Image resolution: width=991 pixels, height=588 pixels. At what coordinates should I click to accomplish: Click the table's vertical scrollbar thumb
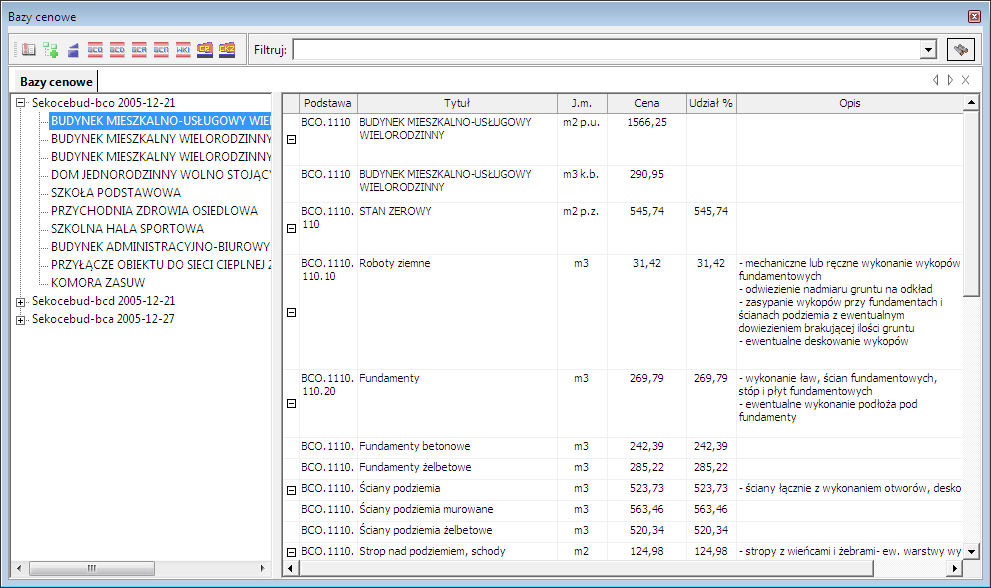[971, 203]
